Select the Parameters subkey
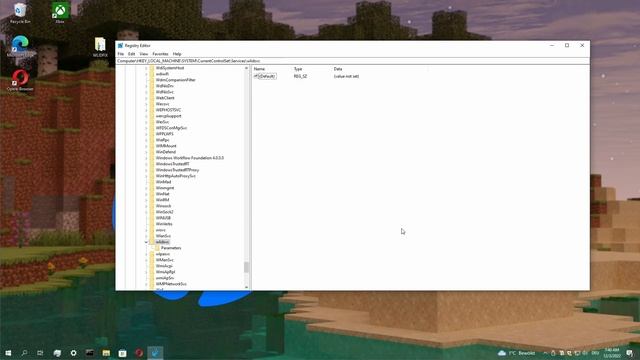The width and height of the screenshot is (640, 360). coord(171,248)
